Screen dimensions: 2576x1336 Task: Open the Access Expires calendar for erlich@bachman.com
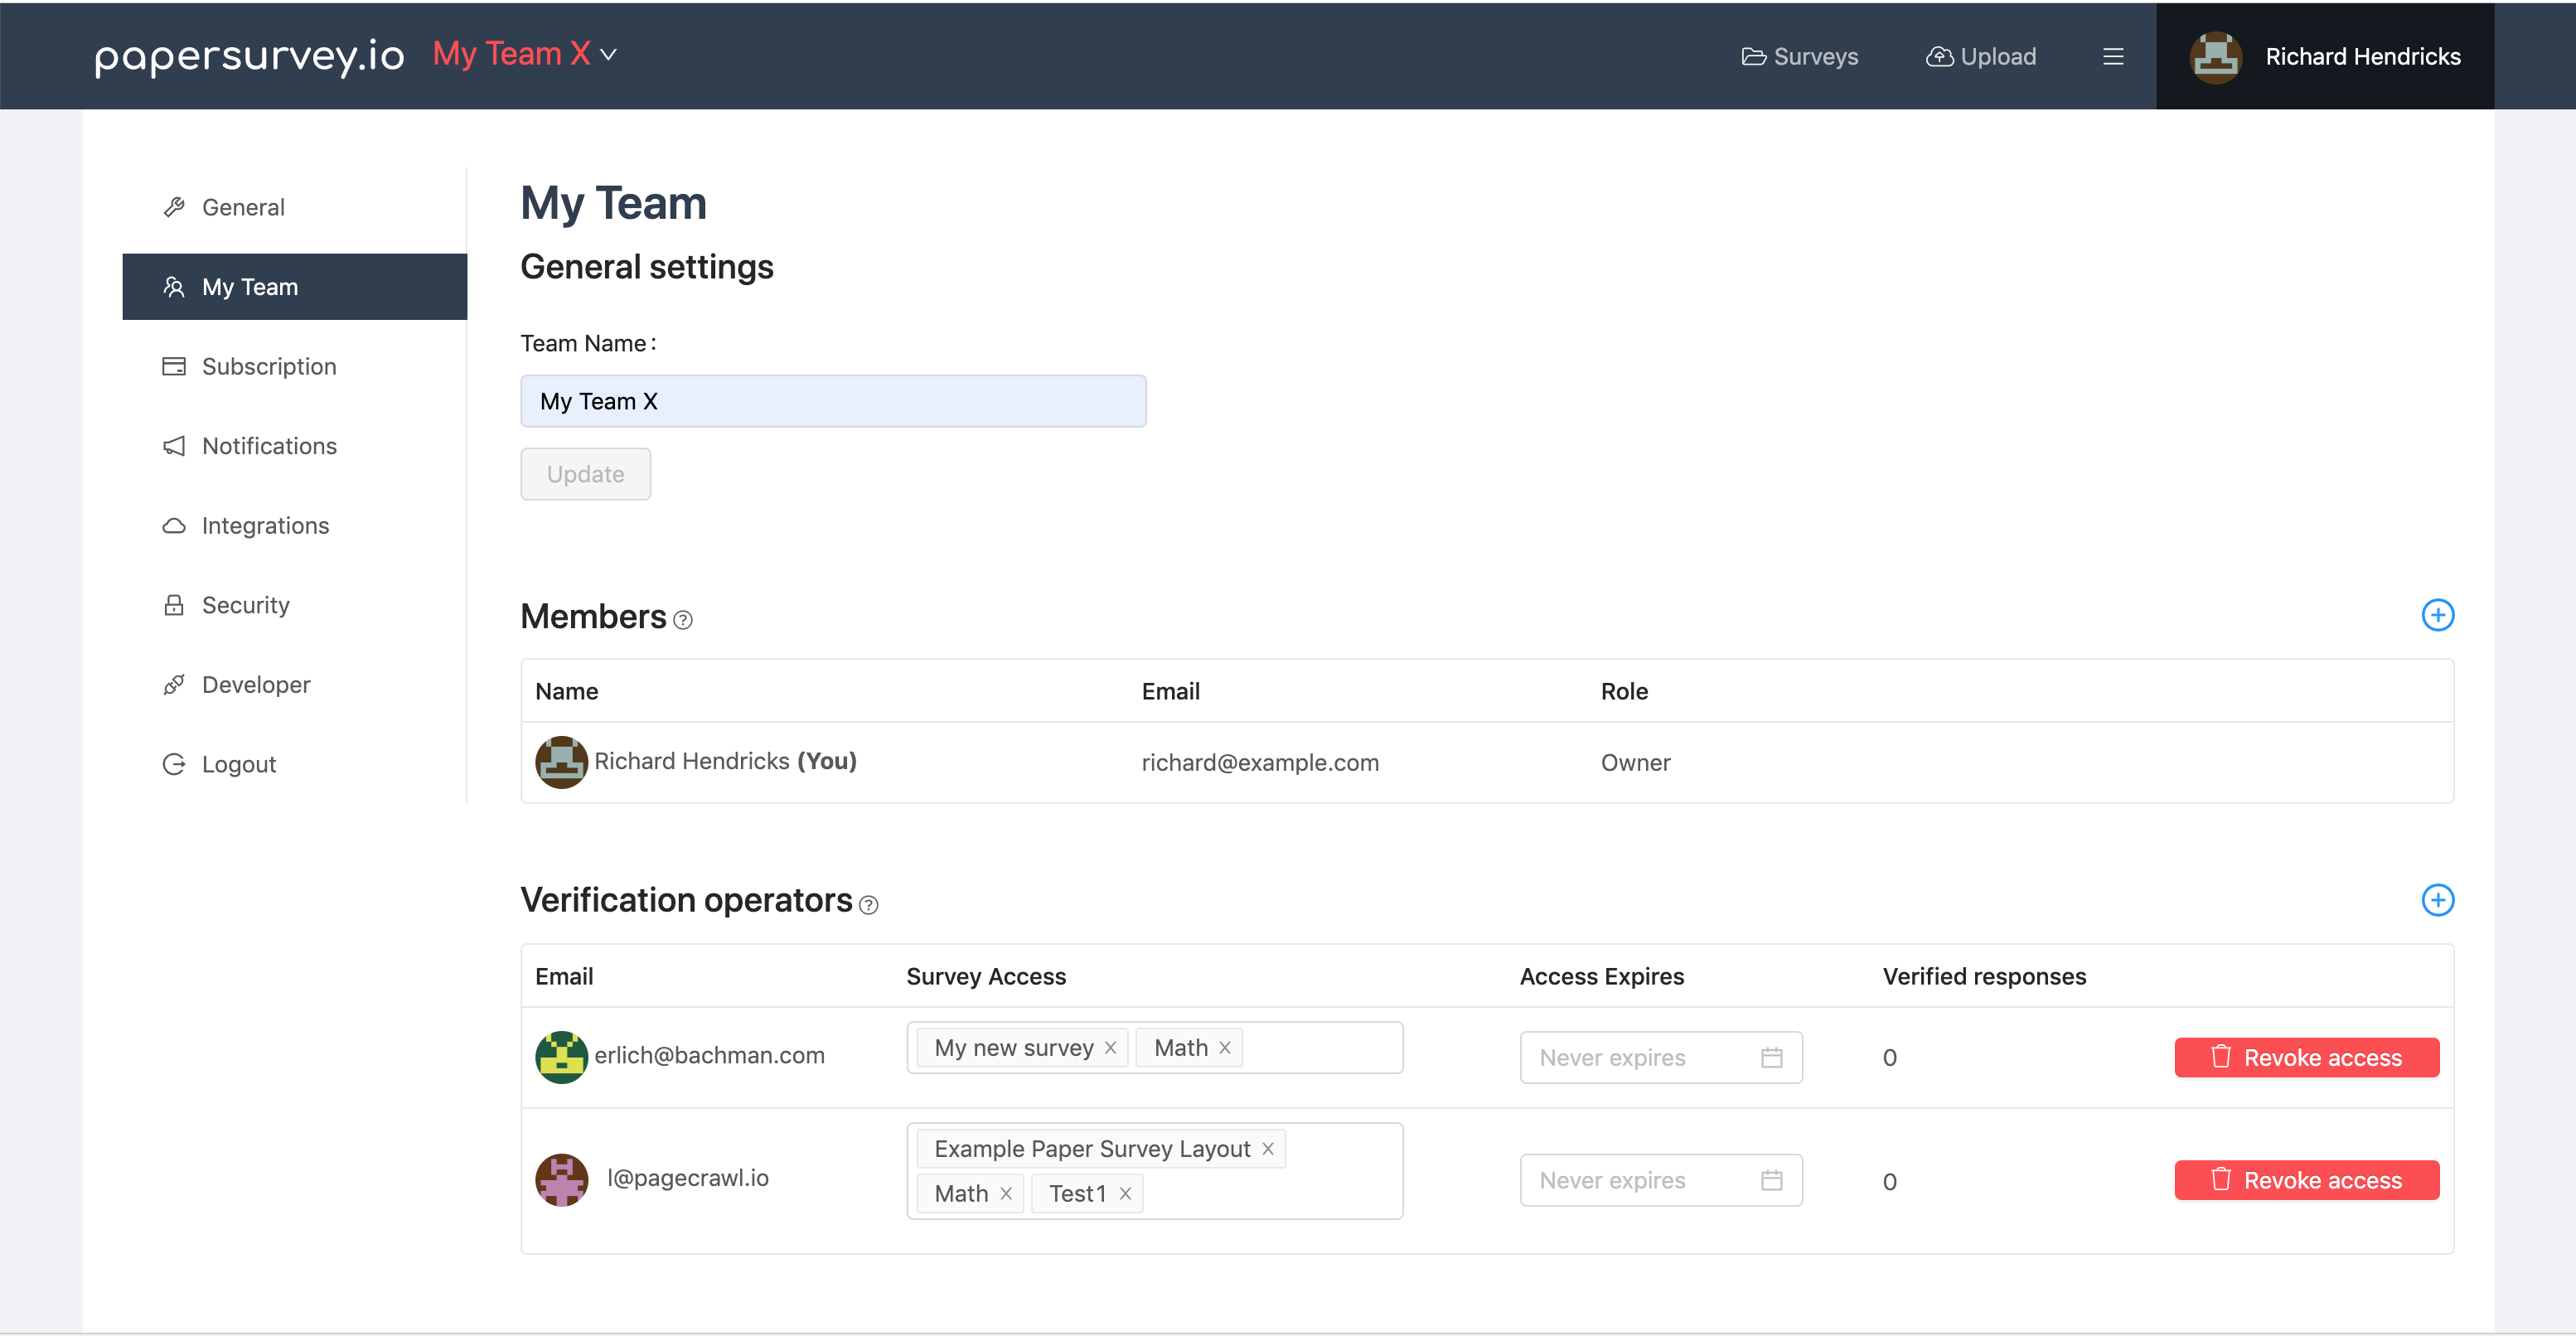[1772, 1057]
